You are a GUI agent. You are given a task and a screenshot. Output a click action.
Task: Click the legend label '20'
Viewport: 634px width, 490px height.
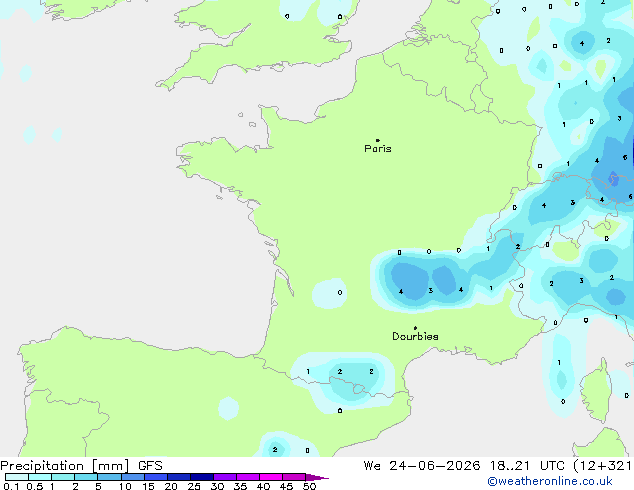[x=171, y=486]
